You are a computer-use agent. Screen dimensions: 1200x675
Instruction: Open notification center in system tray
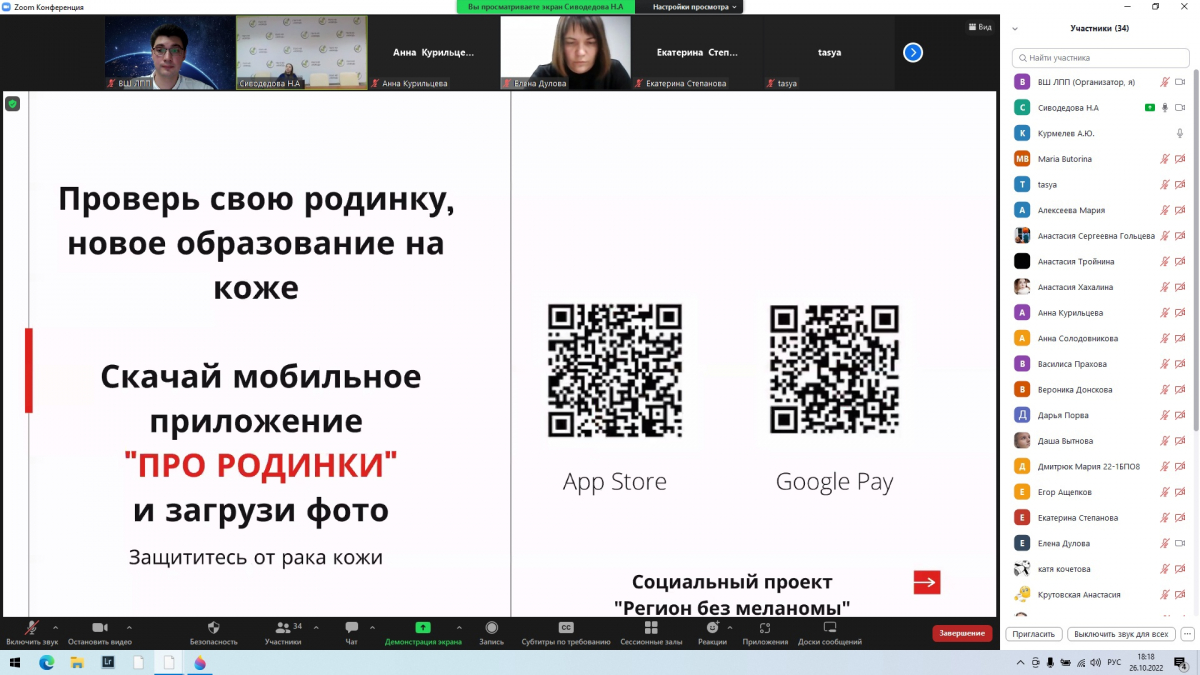[x=1182, y=663]
